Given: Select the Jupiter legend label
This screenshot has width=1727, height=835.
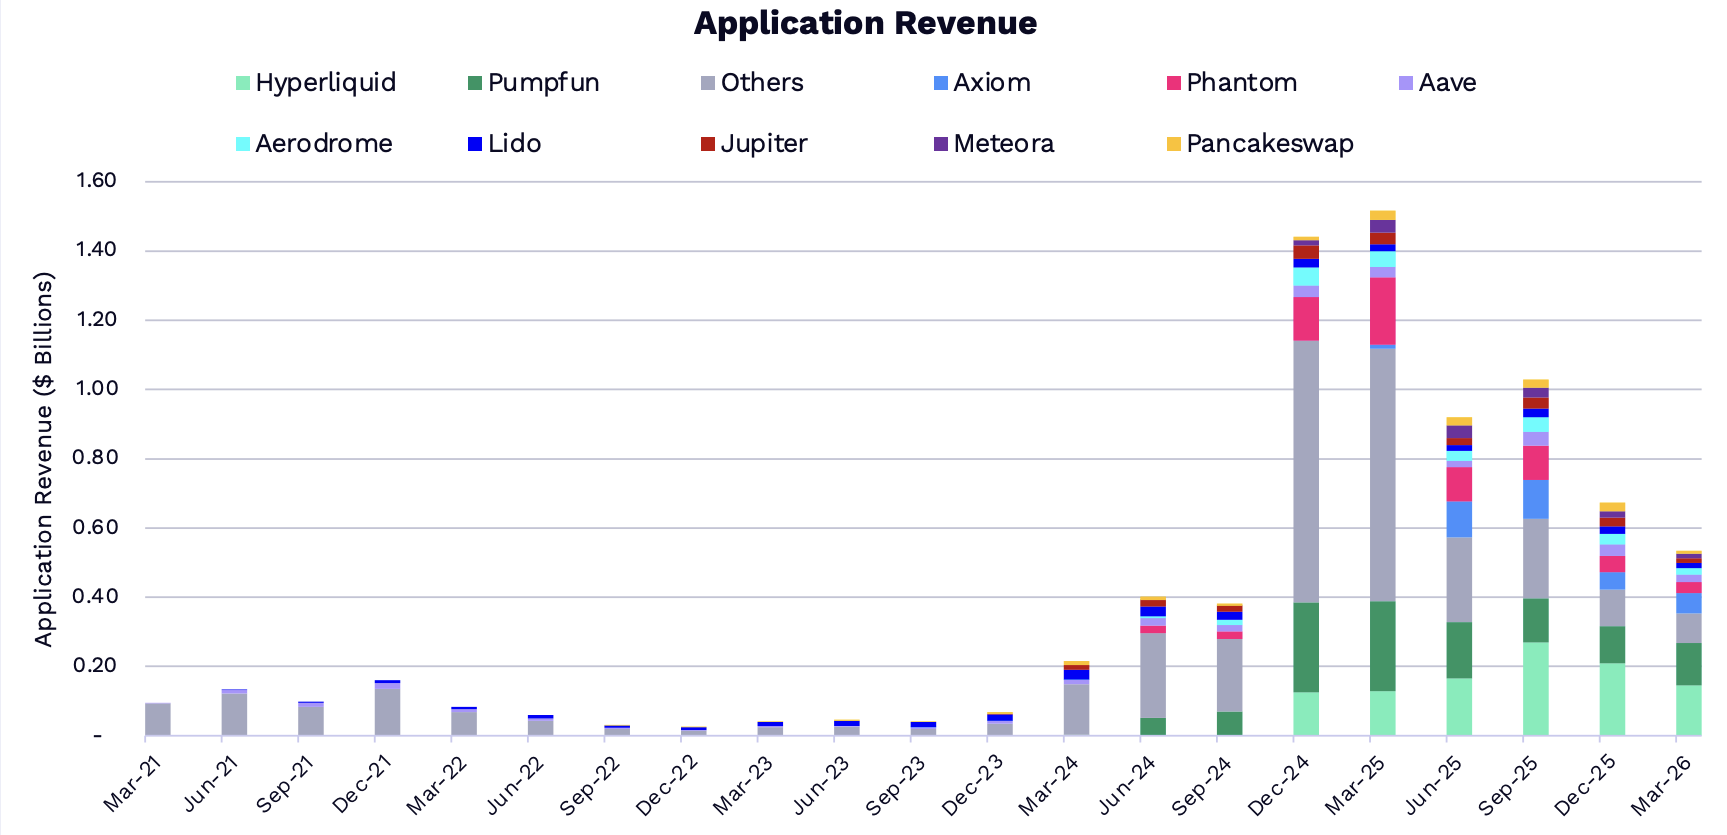Looking at the screenshot, I should point(764,144).
